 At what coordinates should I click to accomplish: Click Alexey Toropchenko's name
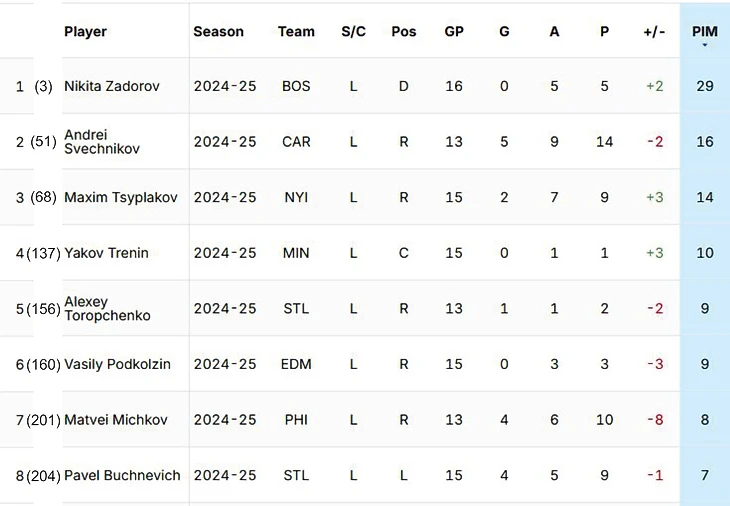click(x=107, y=308)
